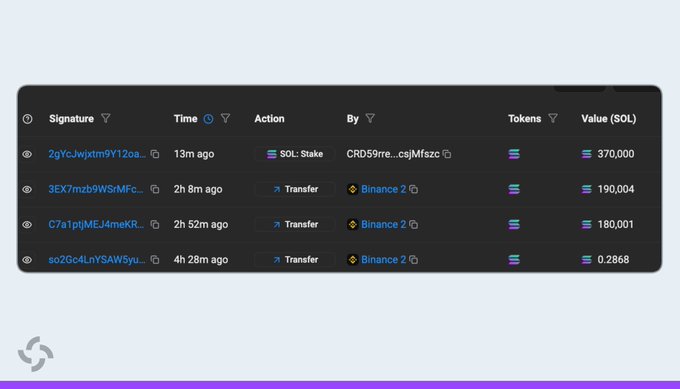This screenshot has width=680, height=389.
Task: Click the help question-mark icon in header
Action: coord(27,119)
